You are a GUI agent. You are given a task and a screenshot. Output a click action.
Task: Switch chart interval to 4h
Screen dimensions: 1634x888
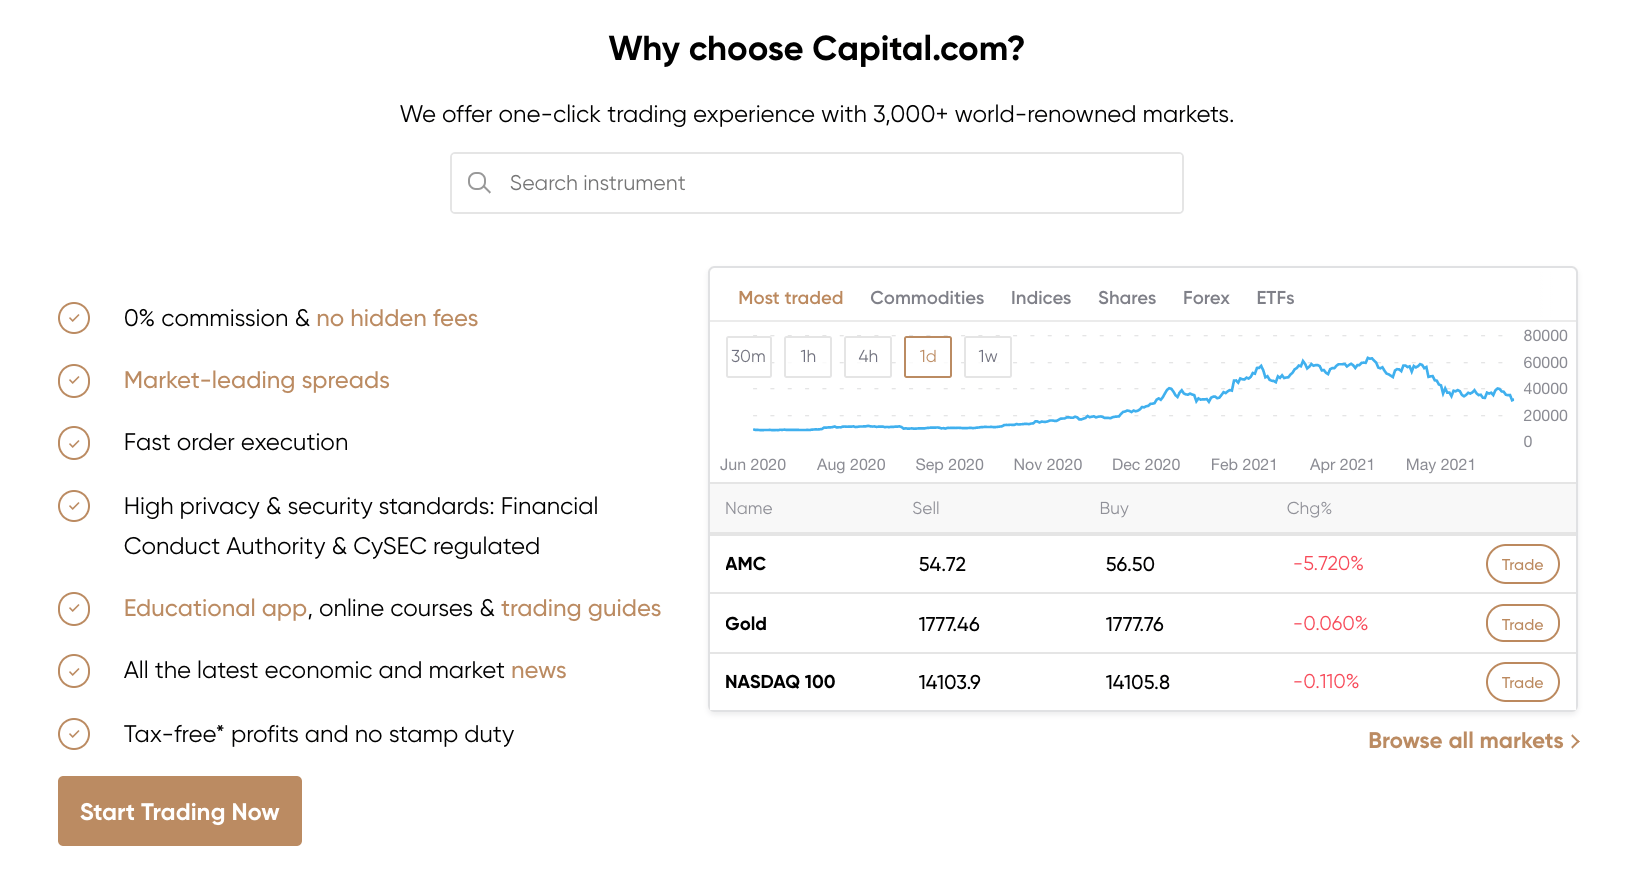pyautogui.click(x=867, y=356)
